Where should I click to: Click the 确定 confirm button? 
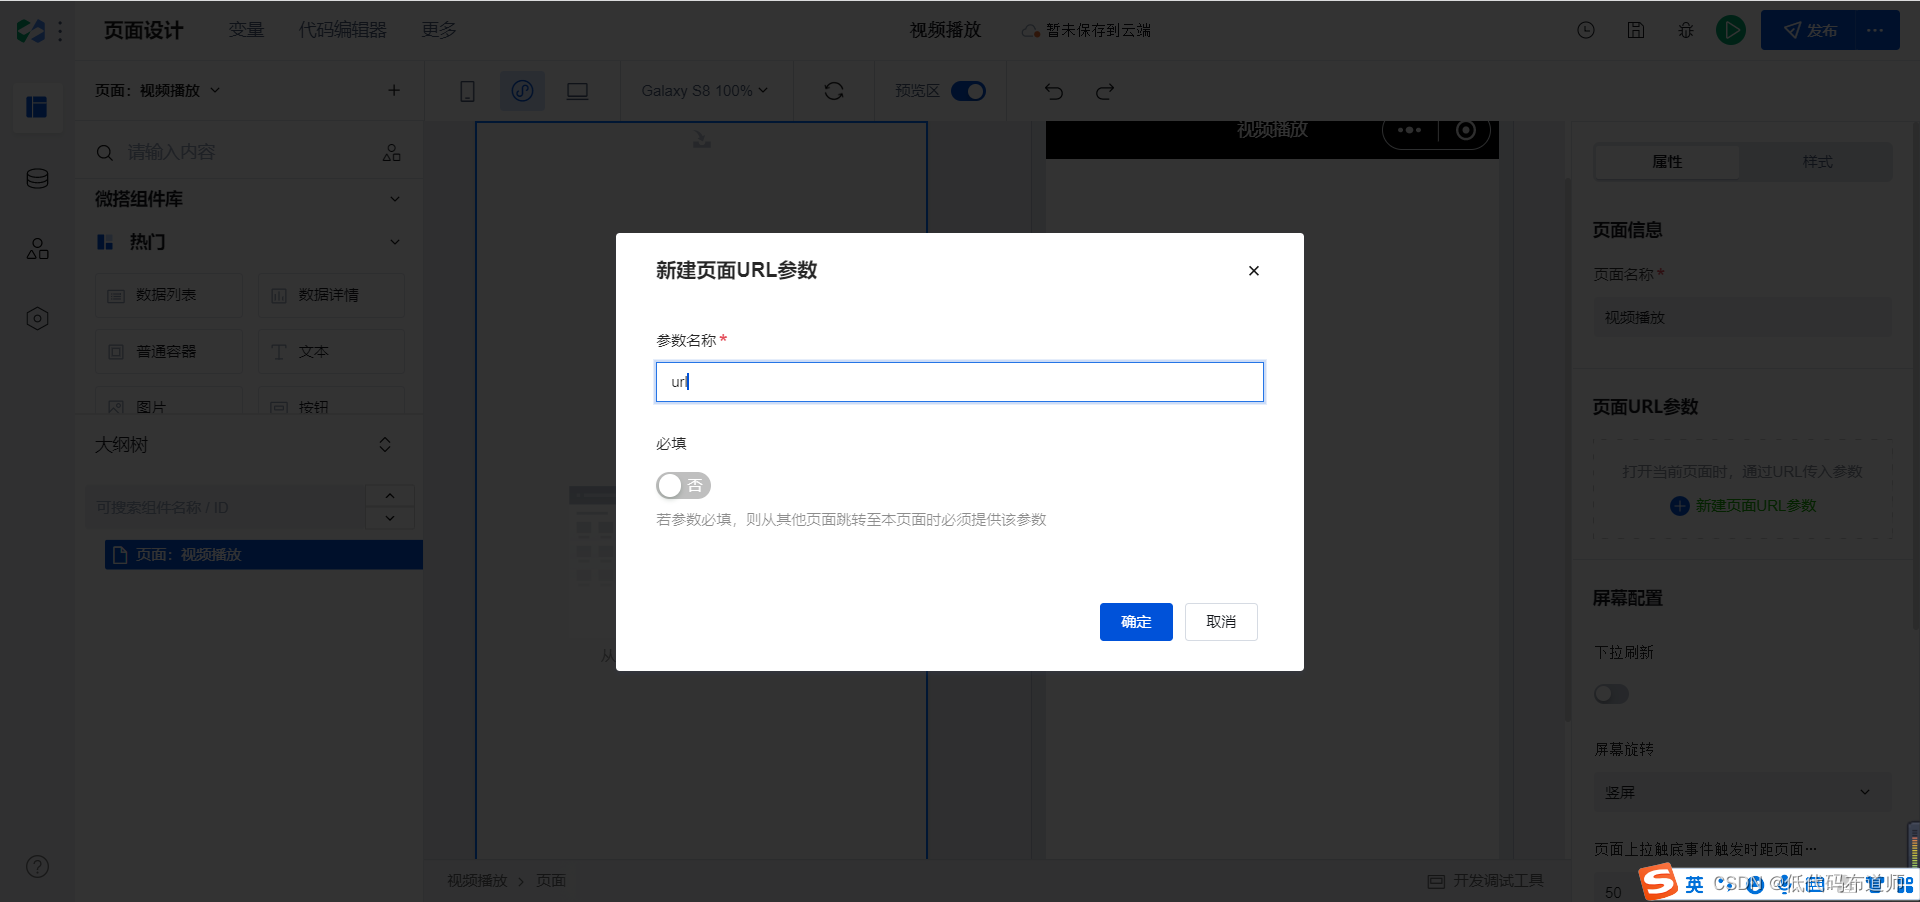(1136, 622)
